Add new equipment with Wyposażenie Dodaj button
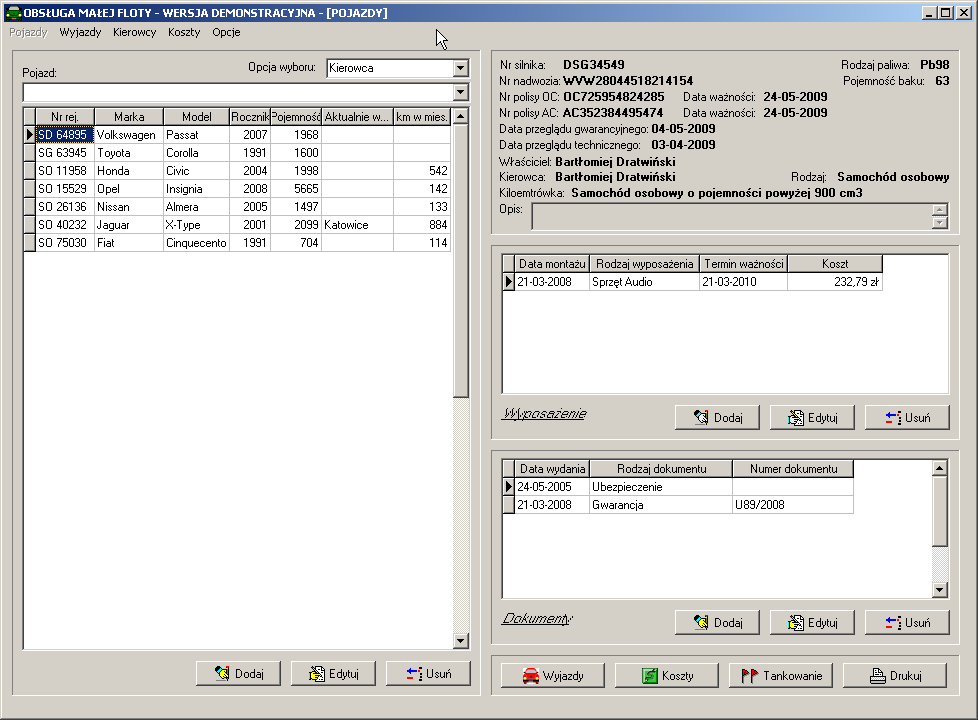Screen dimensions: 978x720 [x=717, y=417]
